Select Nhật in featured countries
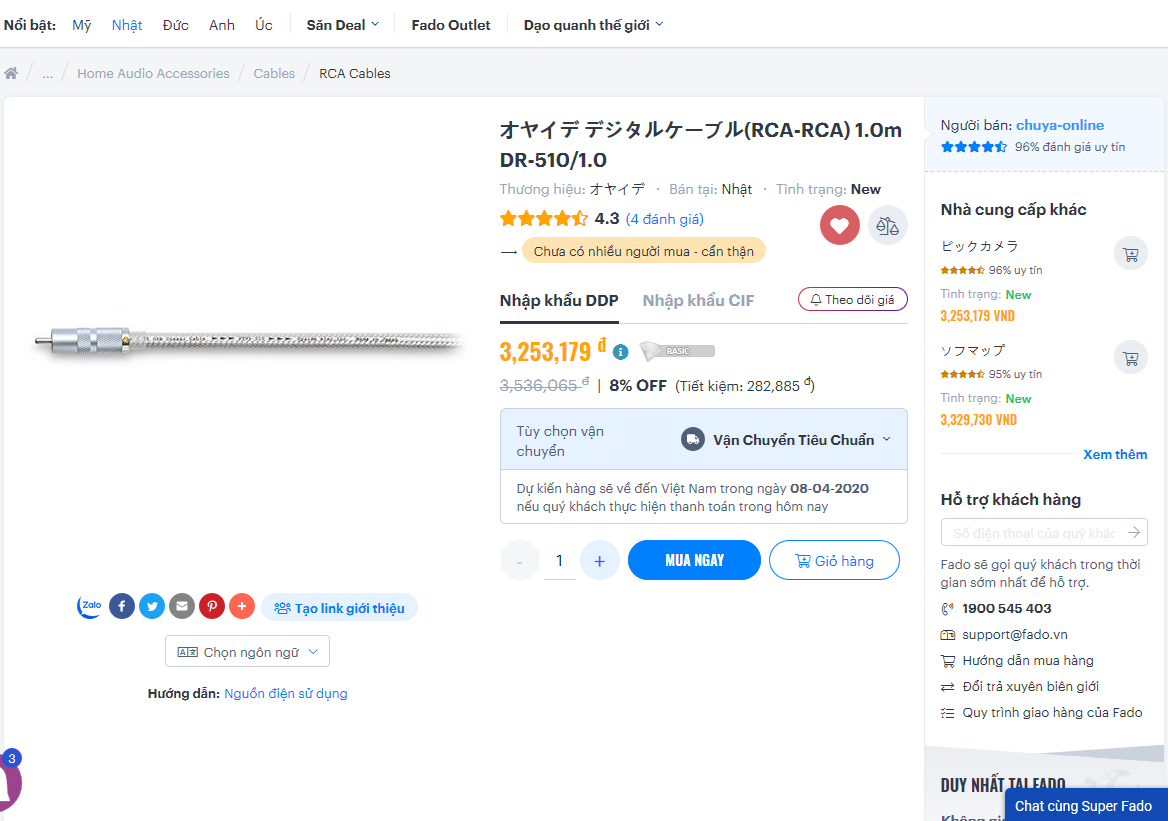Image resolution: width=1168 pixels, height=821 pixels. [127, 25]
